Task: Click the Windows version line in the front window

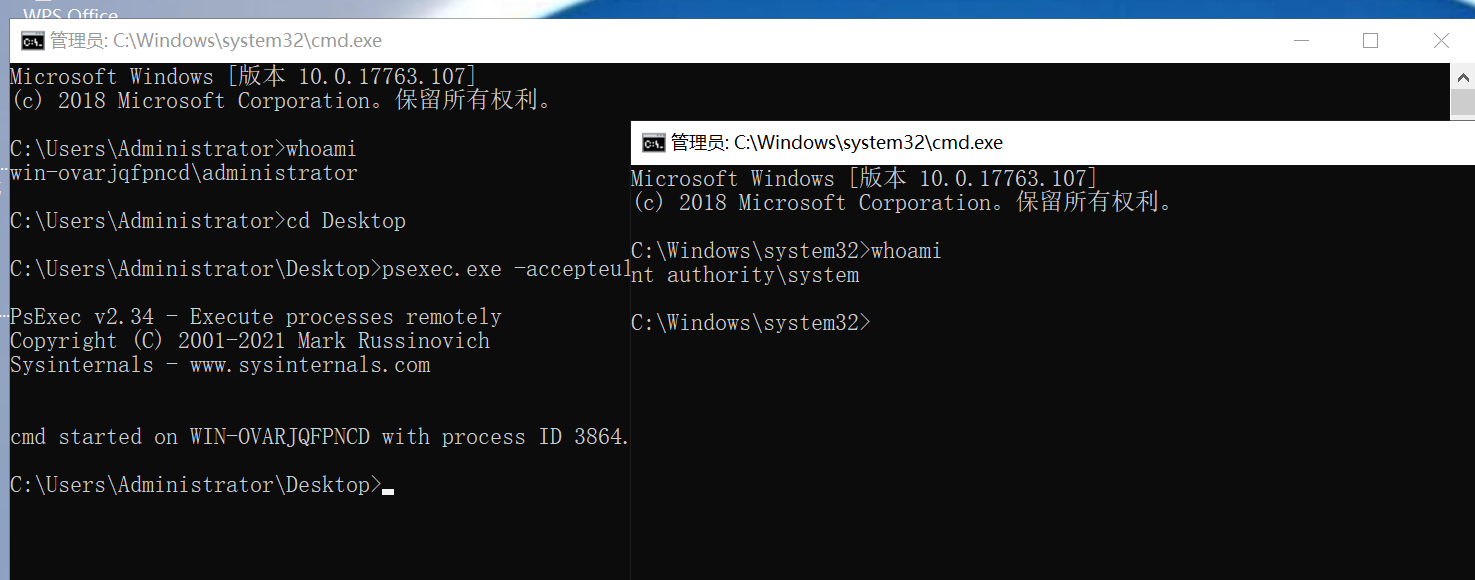Action: pos(864,179)
